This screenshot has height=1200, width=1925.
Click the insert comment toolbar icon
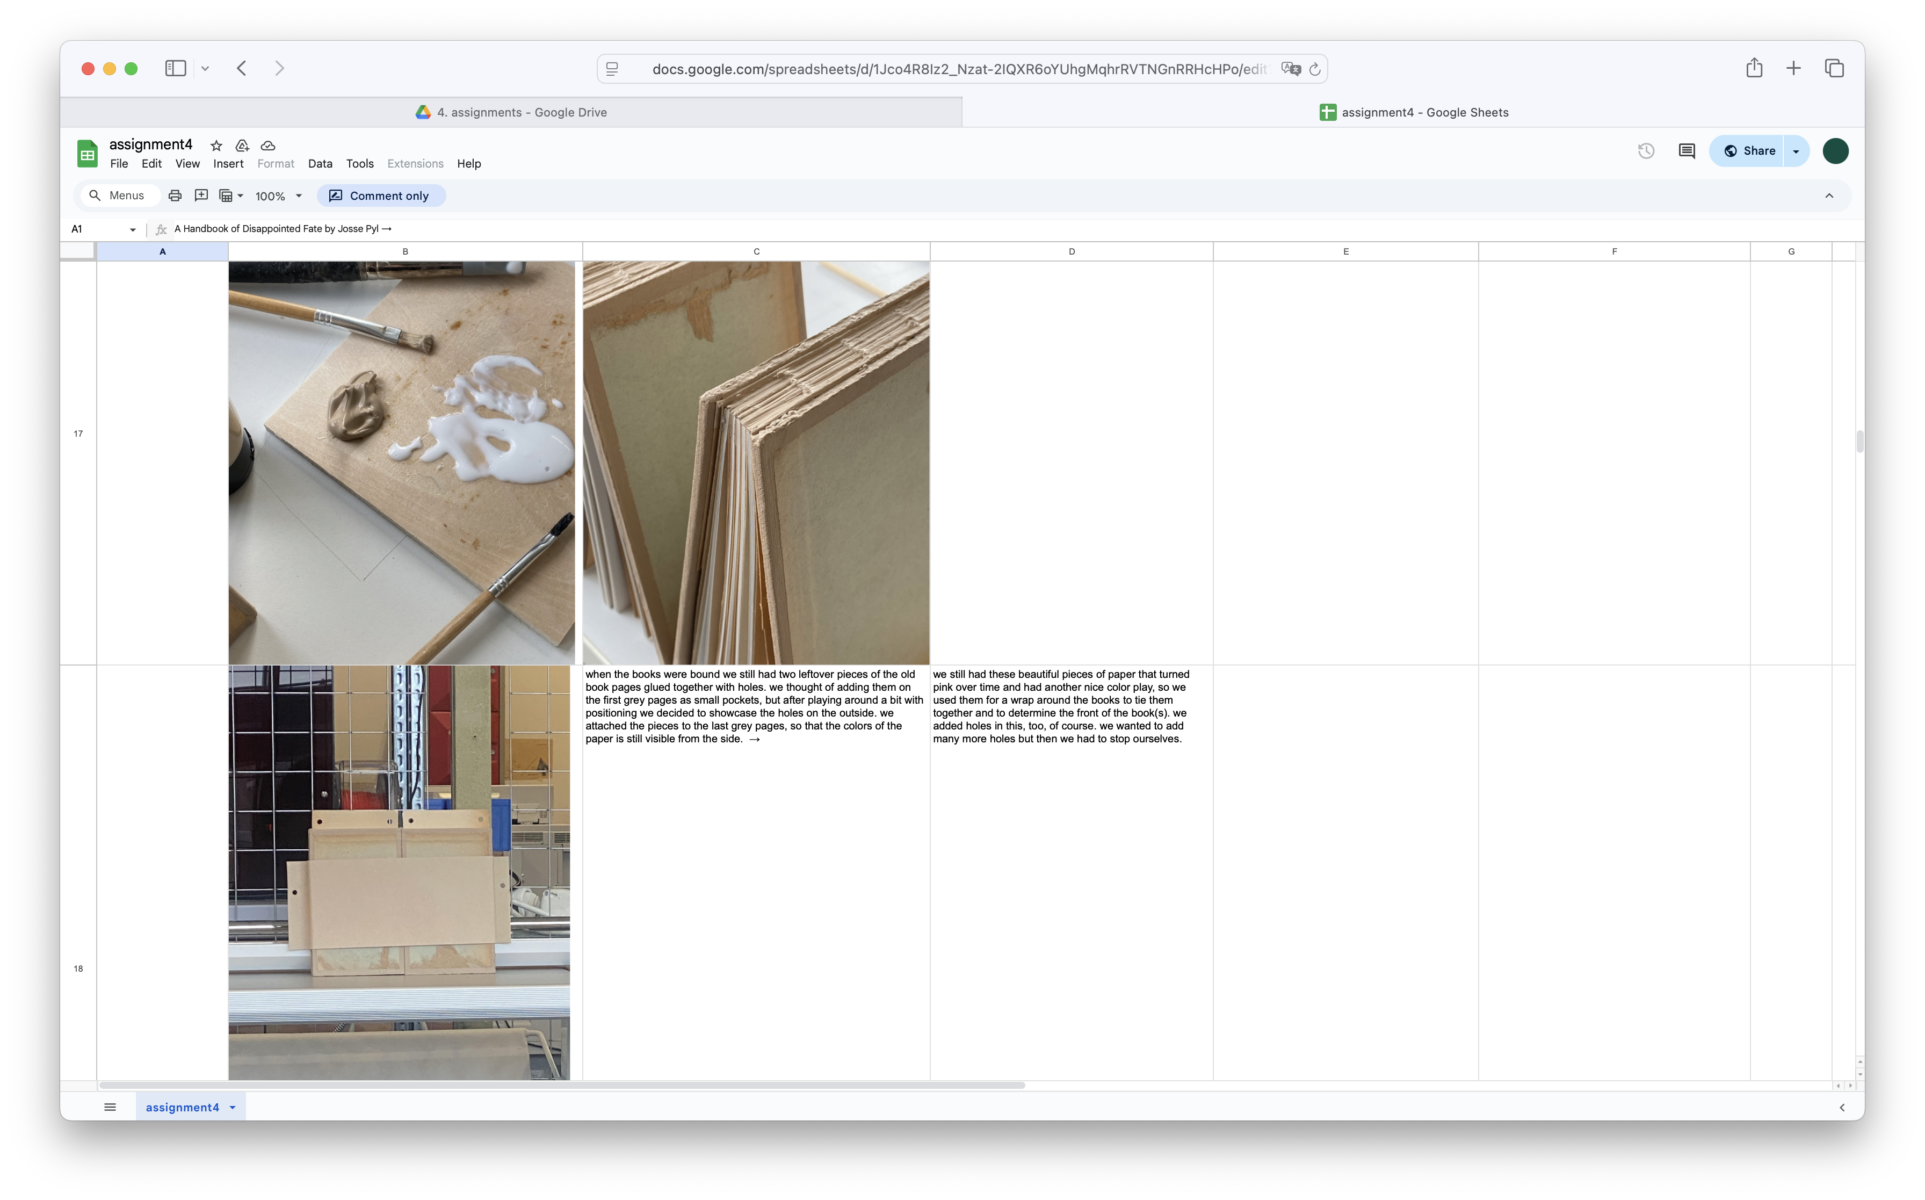click(x=201, y=196)
